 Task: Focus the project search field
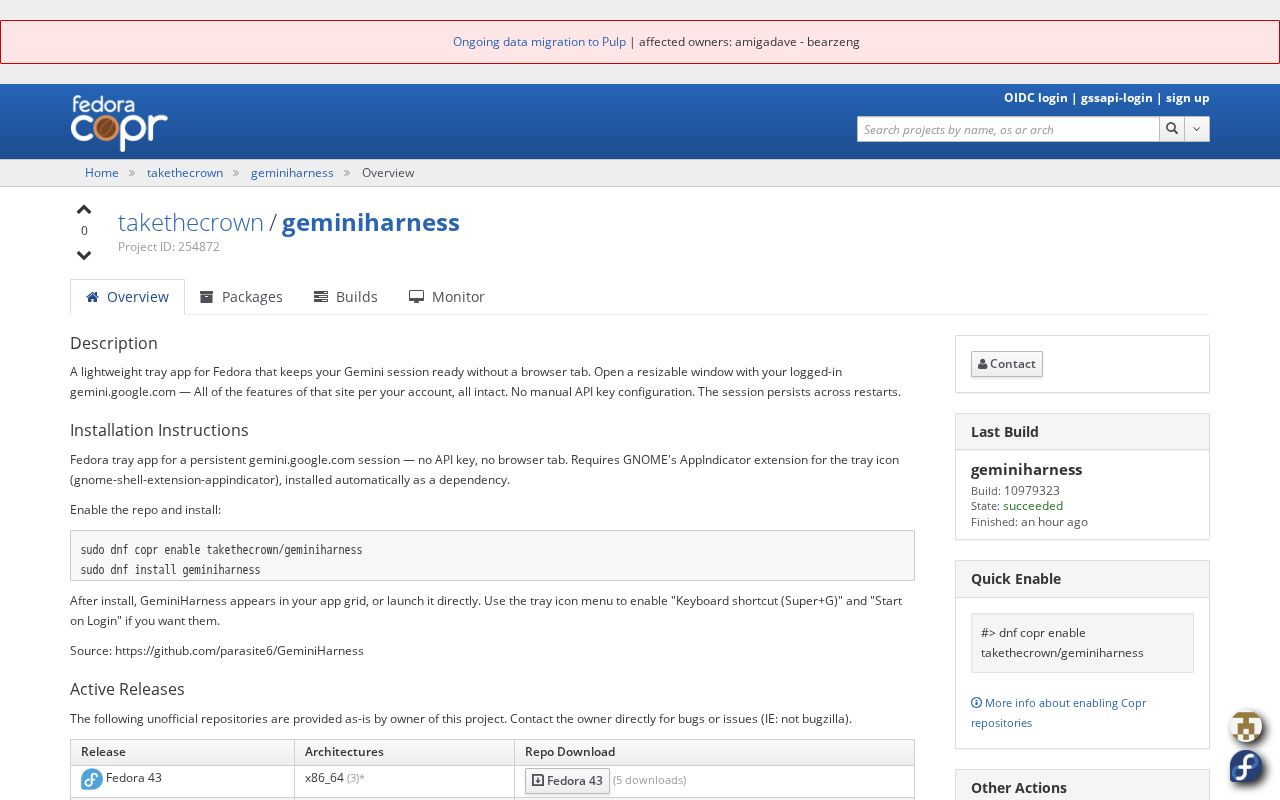point(1008,129)
